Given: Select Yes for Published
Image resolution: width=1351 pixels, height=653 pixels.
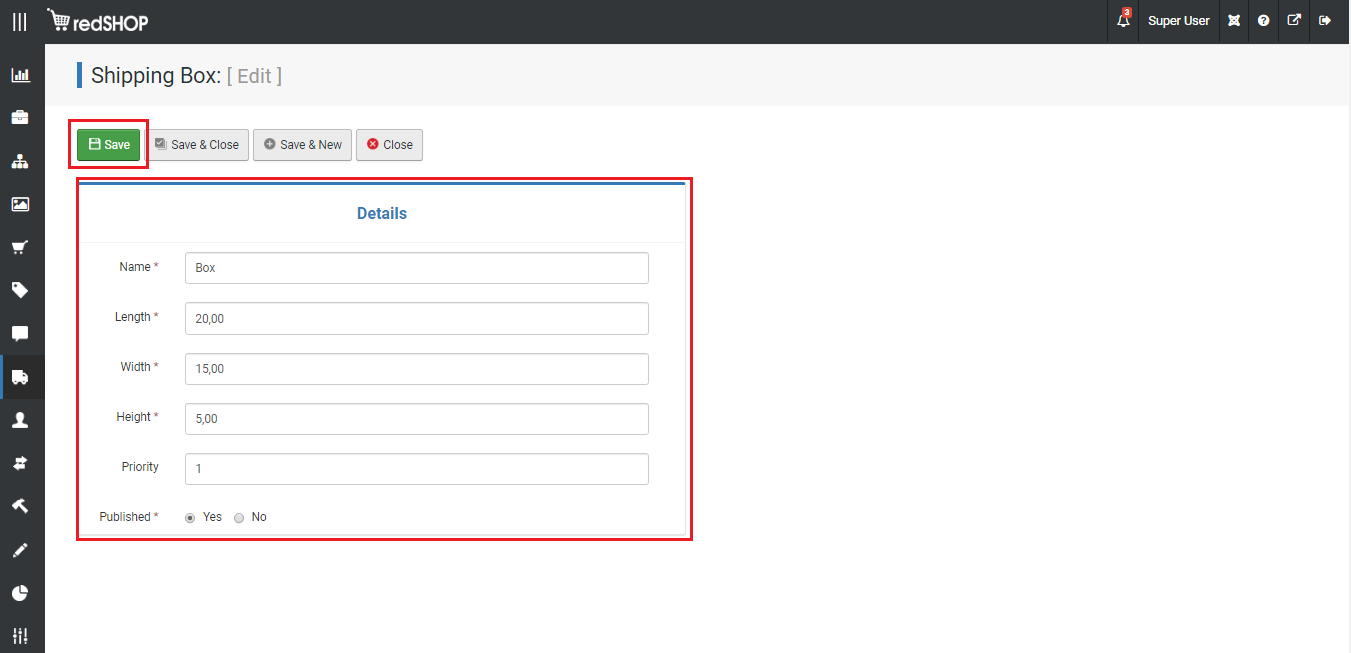Looking at the screenshot, I should pyautogui.click(x=190, y=518).
